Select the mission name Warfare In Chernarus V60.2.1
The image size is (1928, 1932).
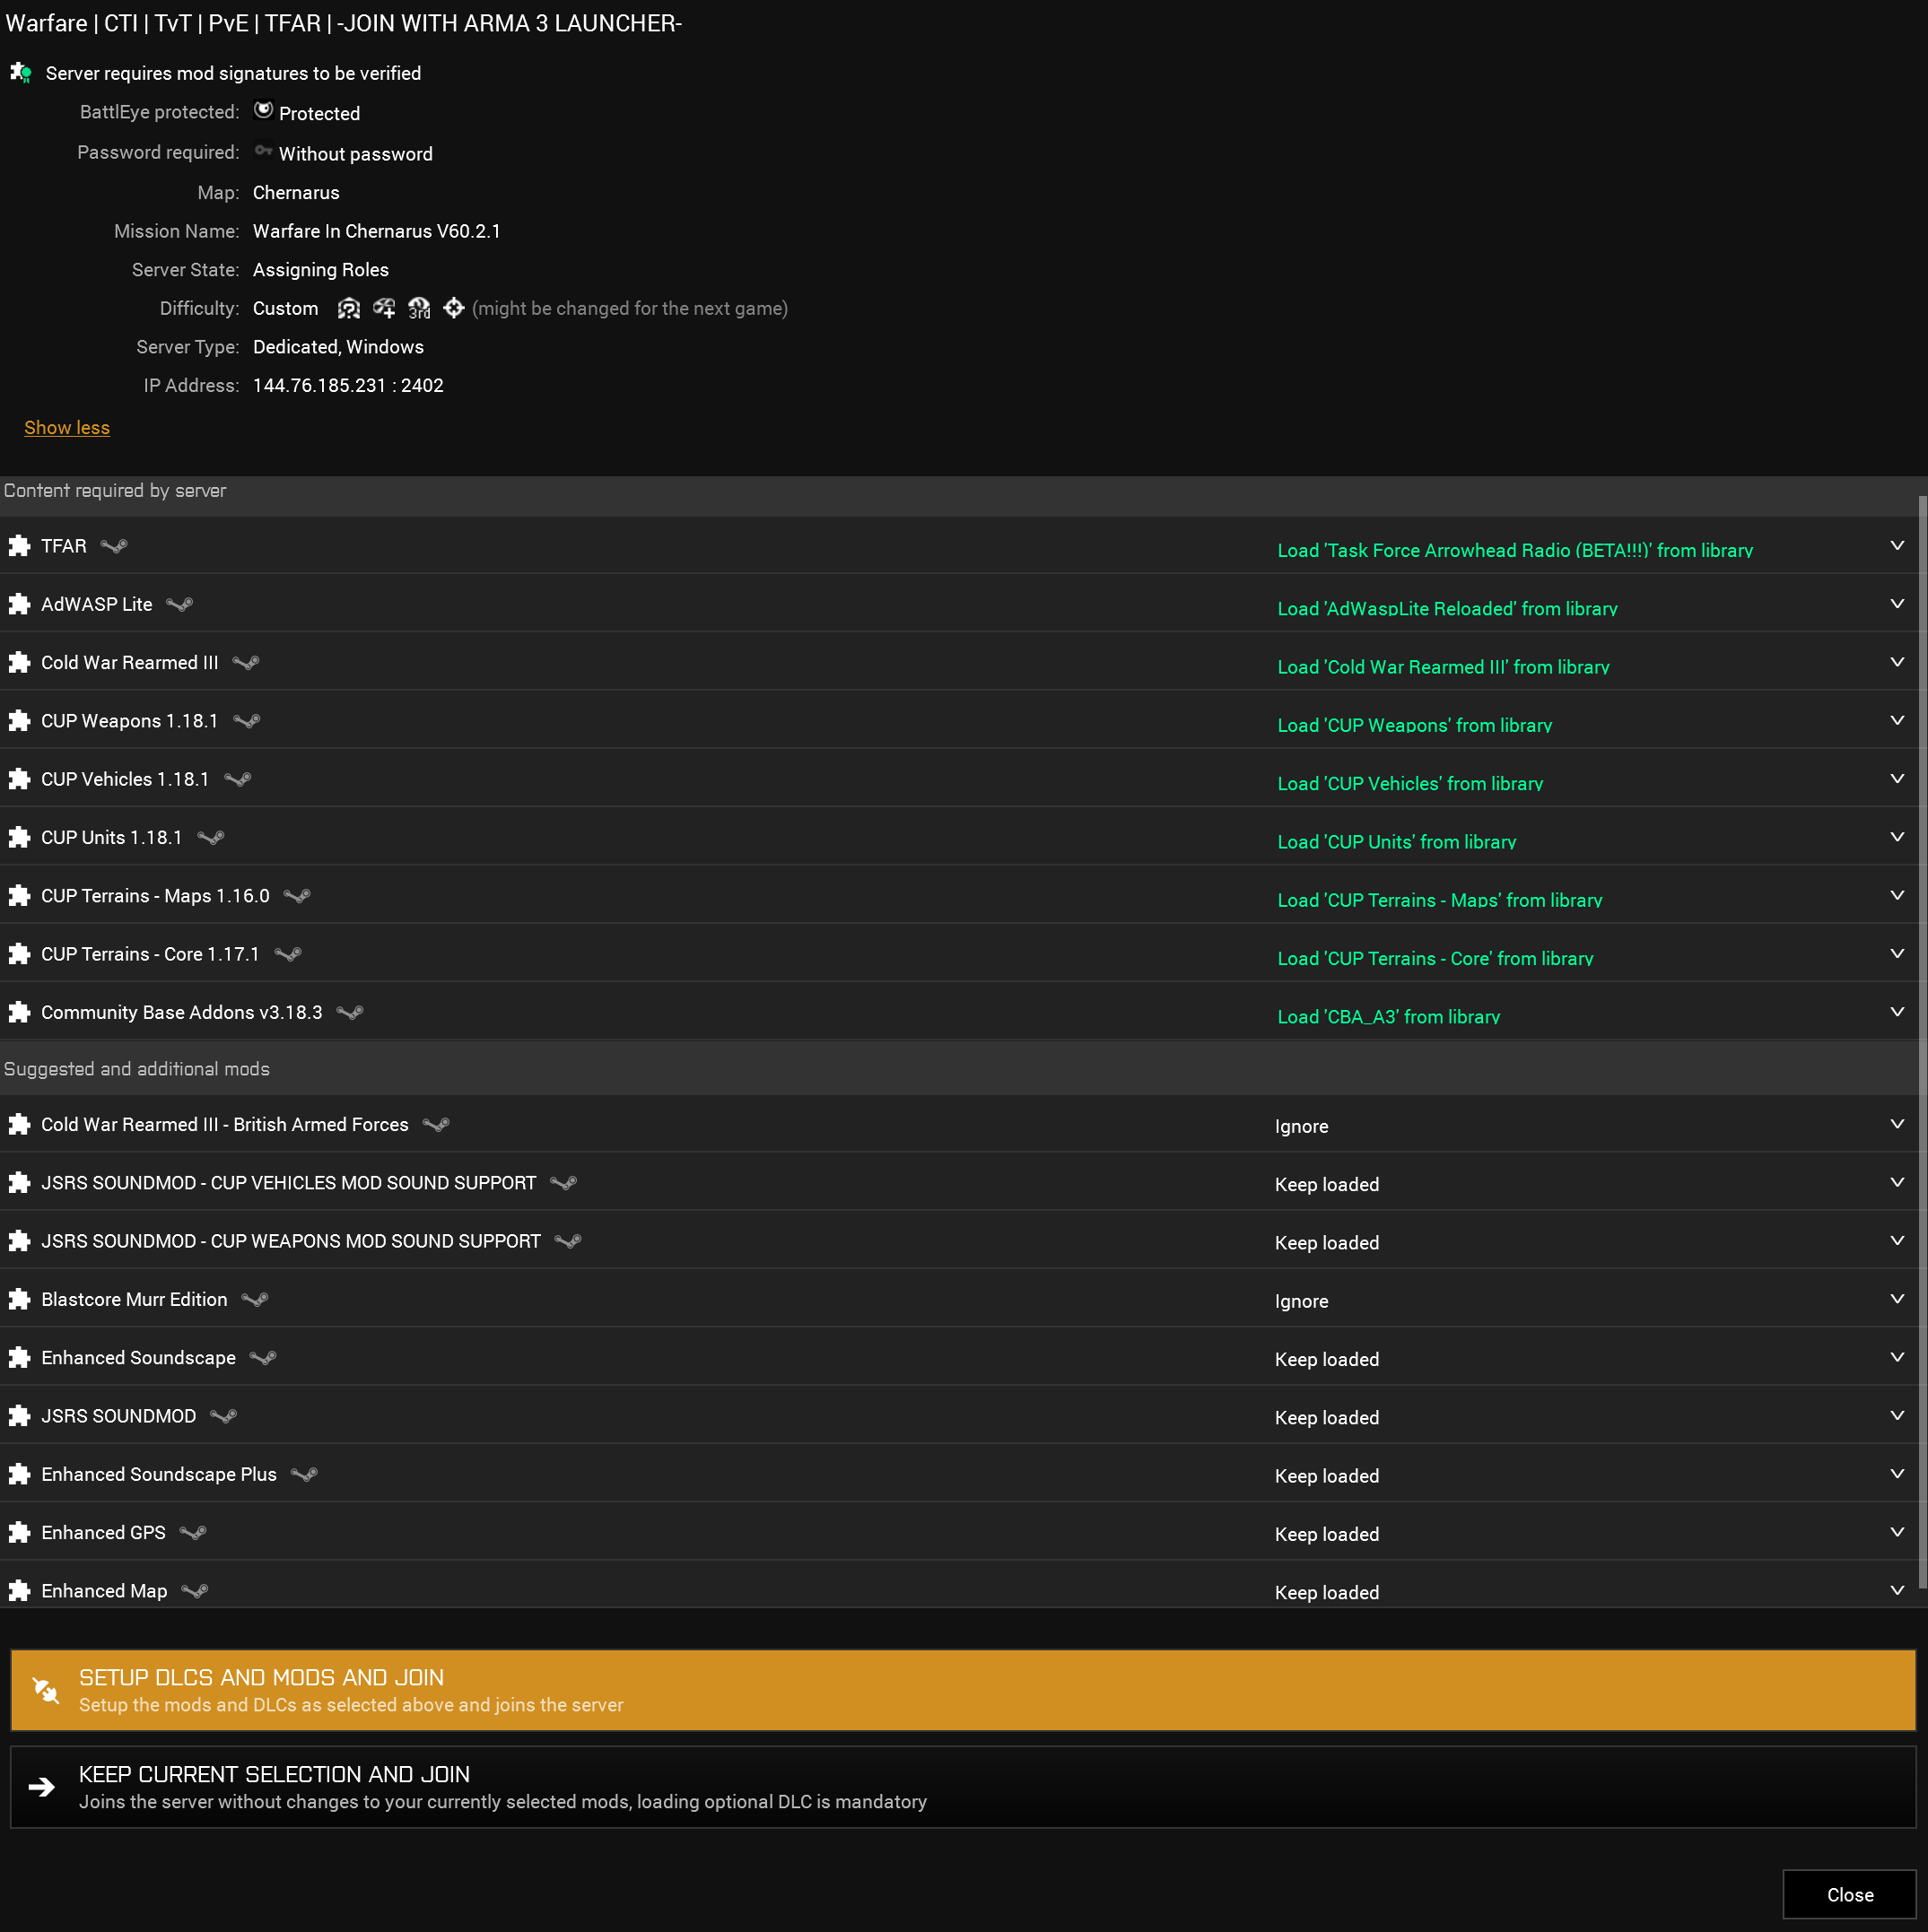point(377,231)
